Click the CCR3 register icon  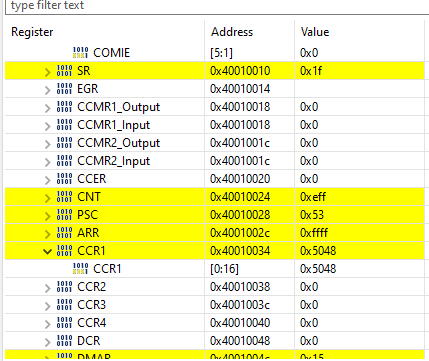pos(64,305)
